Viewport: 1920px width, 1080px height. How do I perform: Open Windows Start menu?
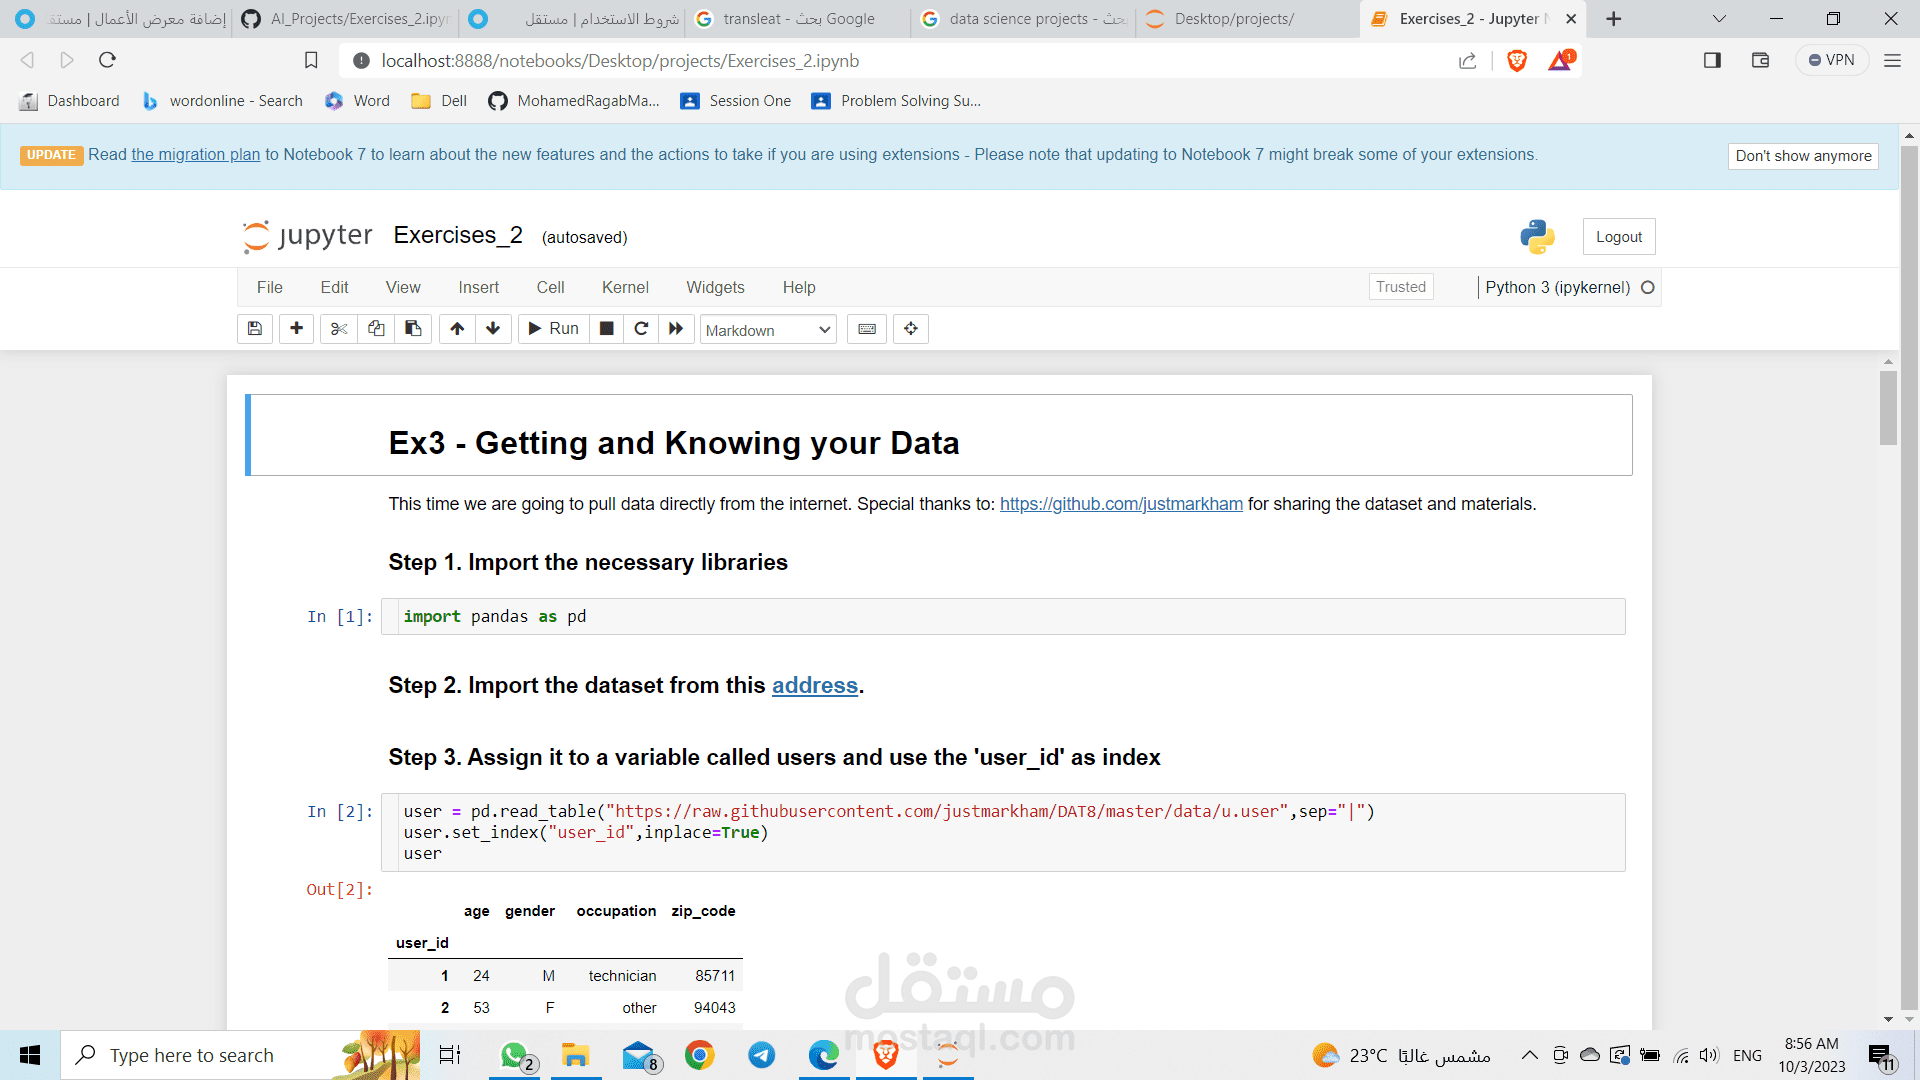click(30, 1055)
